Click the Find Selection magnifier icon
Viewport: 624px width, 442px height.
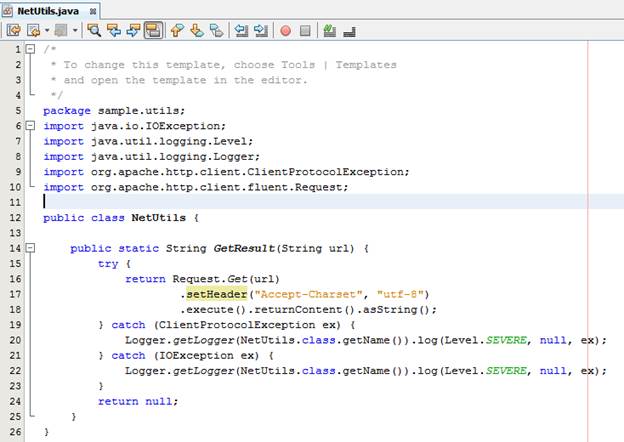(94, 30)
